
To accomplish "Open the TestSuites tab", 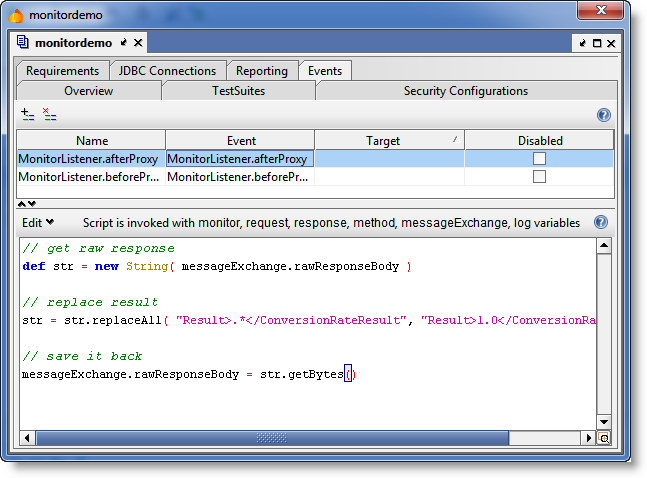I will click(238, 91).
